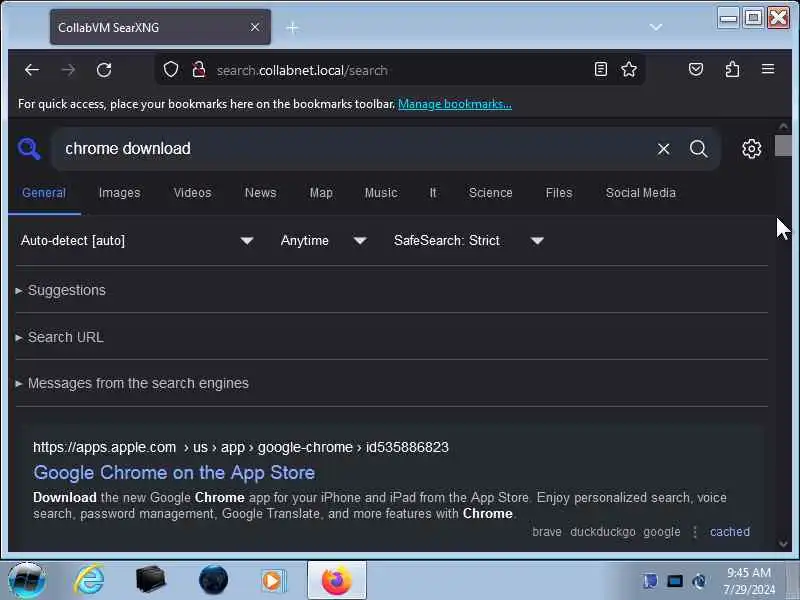The width and height of the screenshot is (800, 600).
Task: Open a new tab
Action: (x=292, y=28)
